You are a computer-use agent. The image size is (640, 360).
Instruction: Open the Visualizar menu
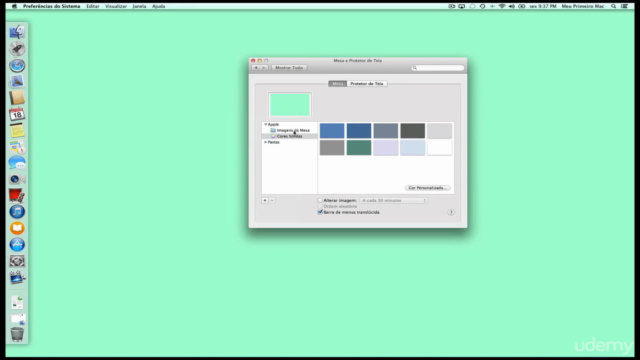[116, 6]
